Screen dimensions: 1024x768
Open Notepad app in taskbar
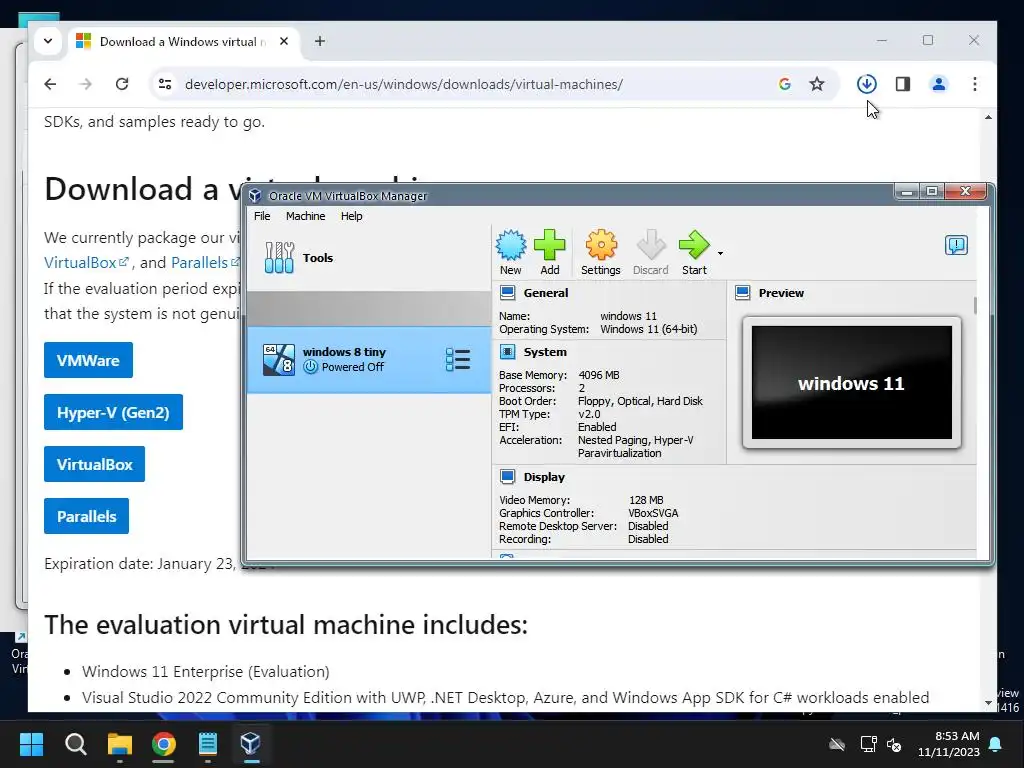[208, 744]
